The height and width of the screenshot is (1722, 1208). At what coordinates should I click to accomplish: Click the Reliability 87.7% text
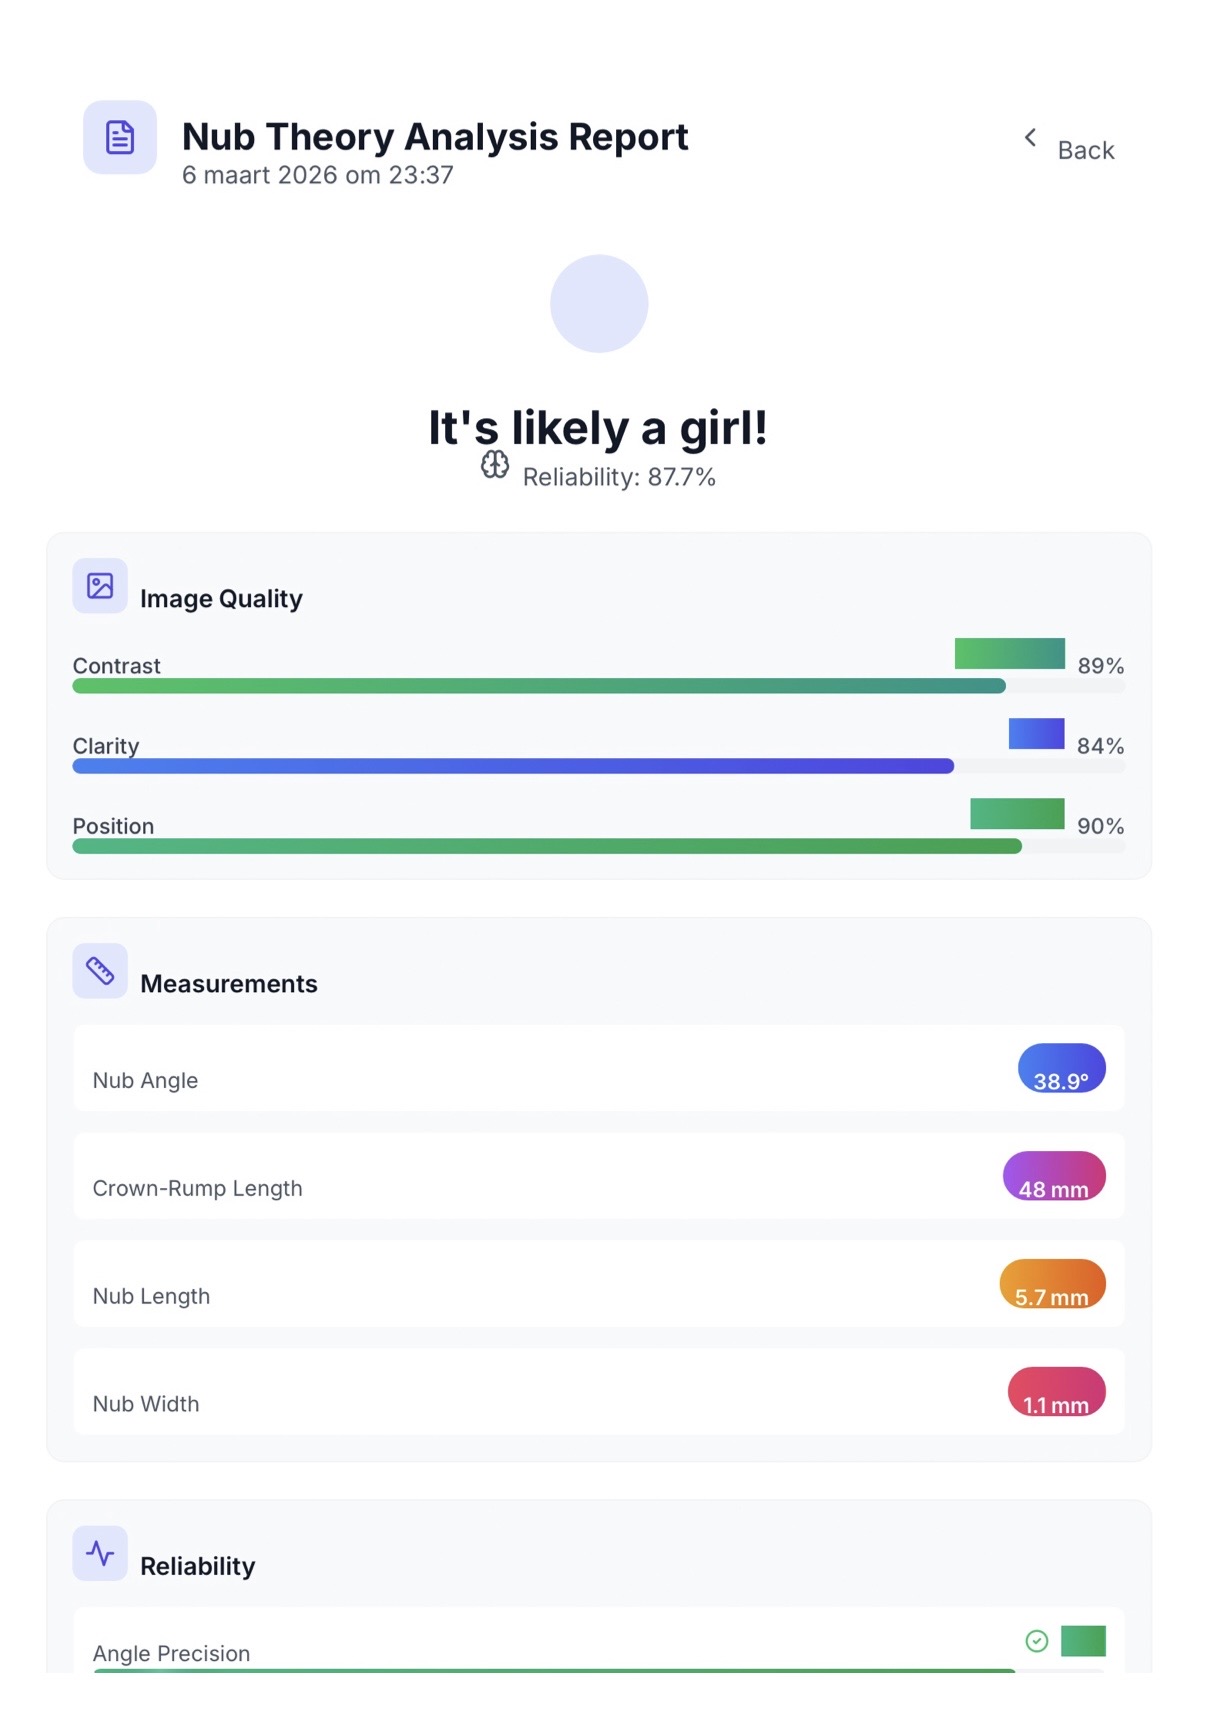(x=619, y=477)
